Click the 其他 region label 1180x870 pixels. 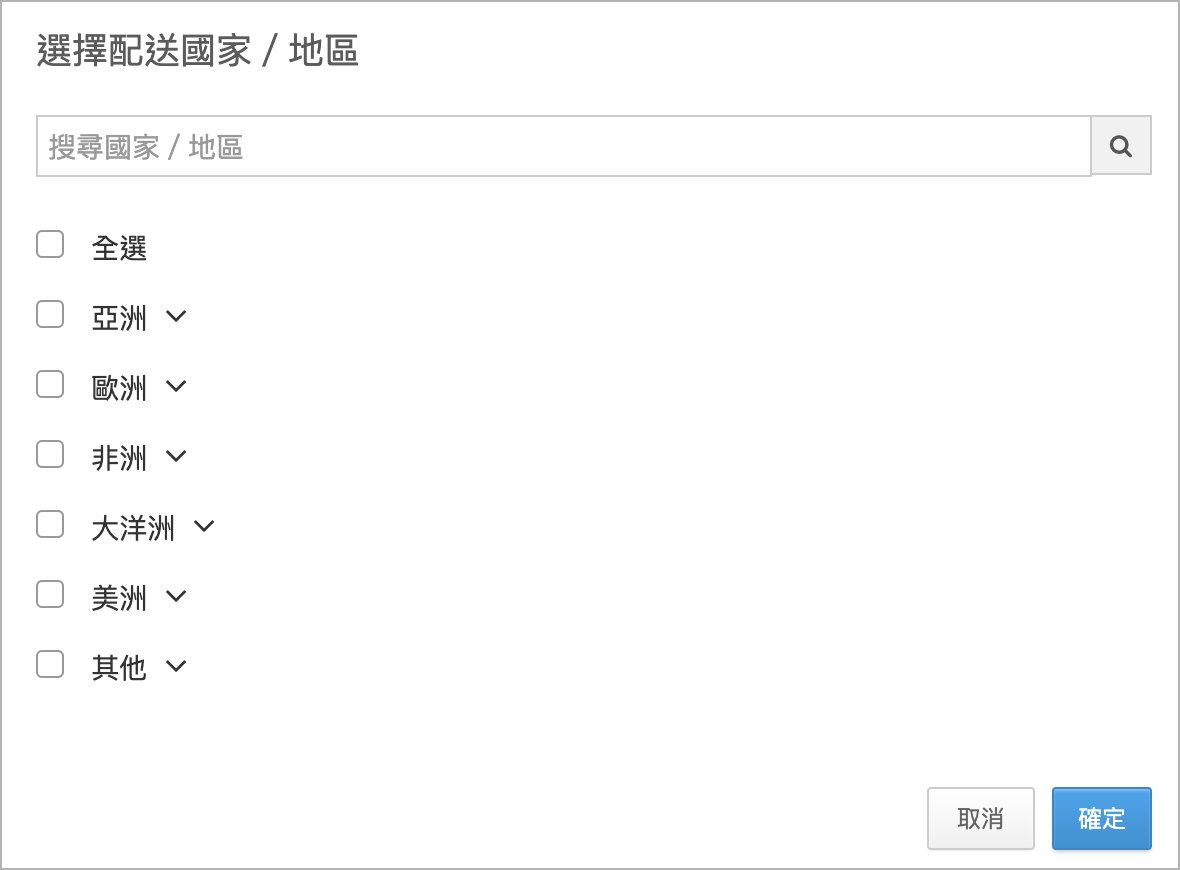(119, 668)
